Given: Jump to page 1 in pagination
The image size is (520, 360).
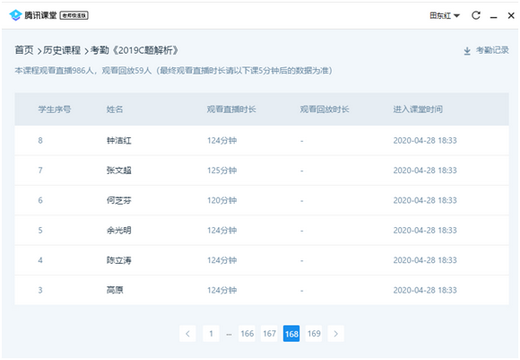Looking at the screenshot, I should click(211, 333).
